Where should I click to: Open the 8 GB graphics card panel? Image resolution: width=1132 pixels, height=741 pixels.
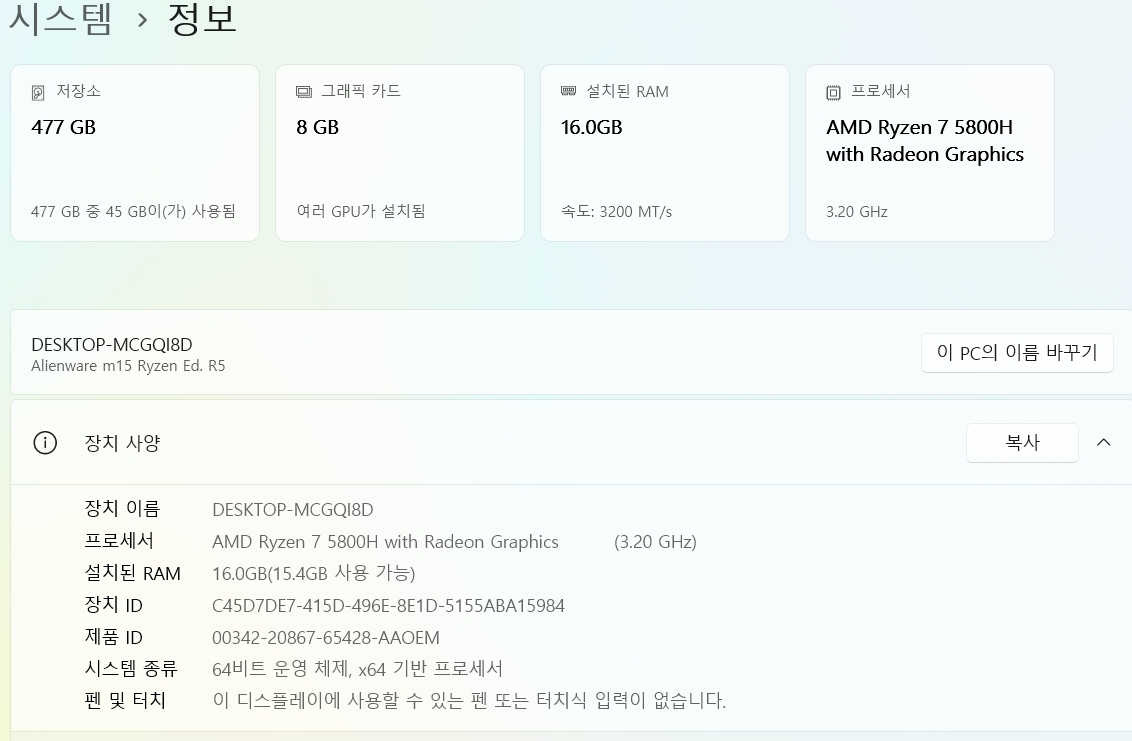click(400, 152)
